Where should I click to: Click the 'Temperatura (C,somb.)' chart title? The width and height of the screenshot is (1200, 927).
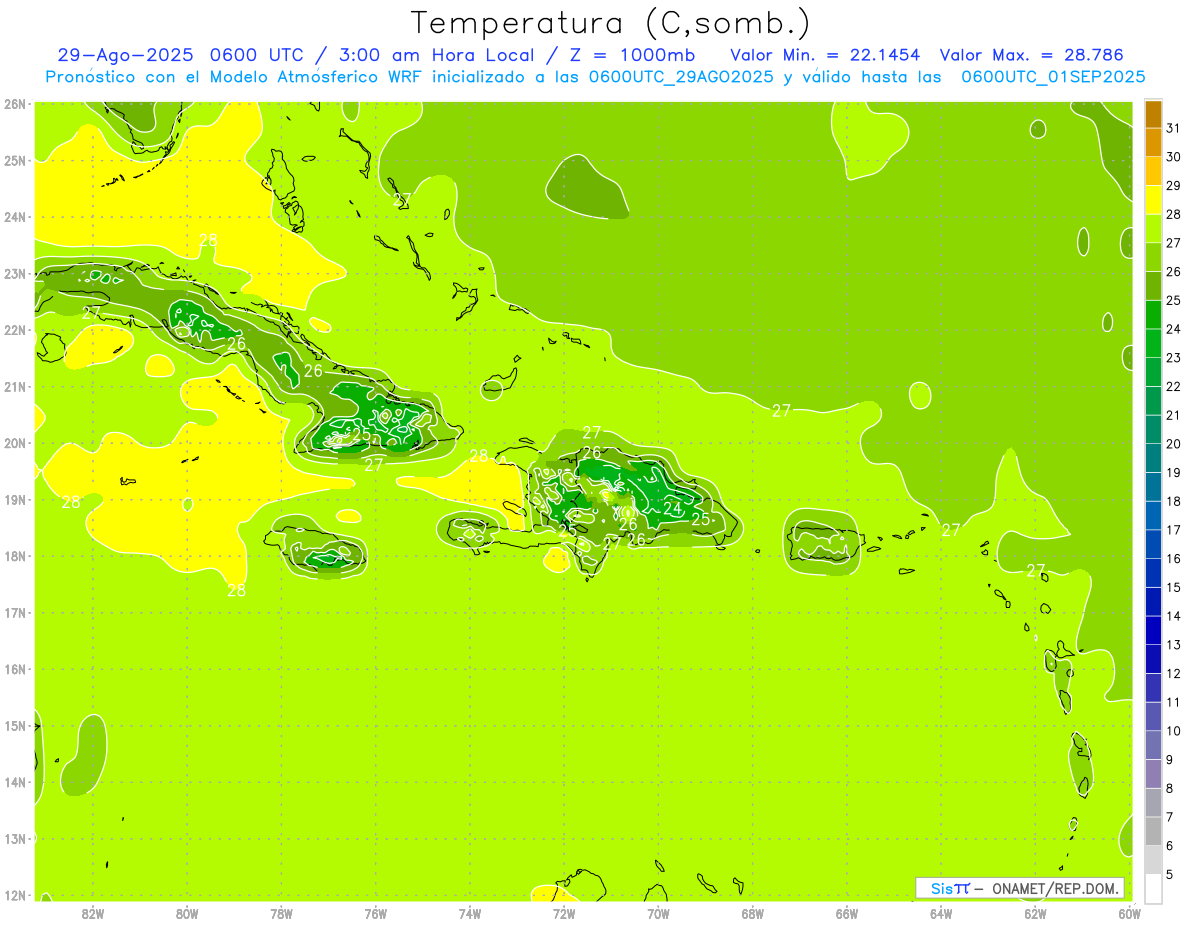[x=610, y=24]
